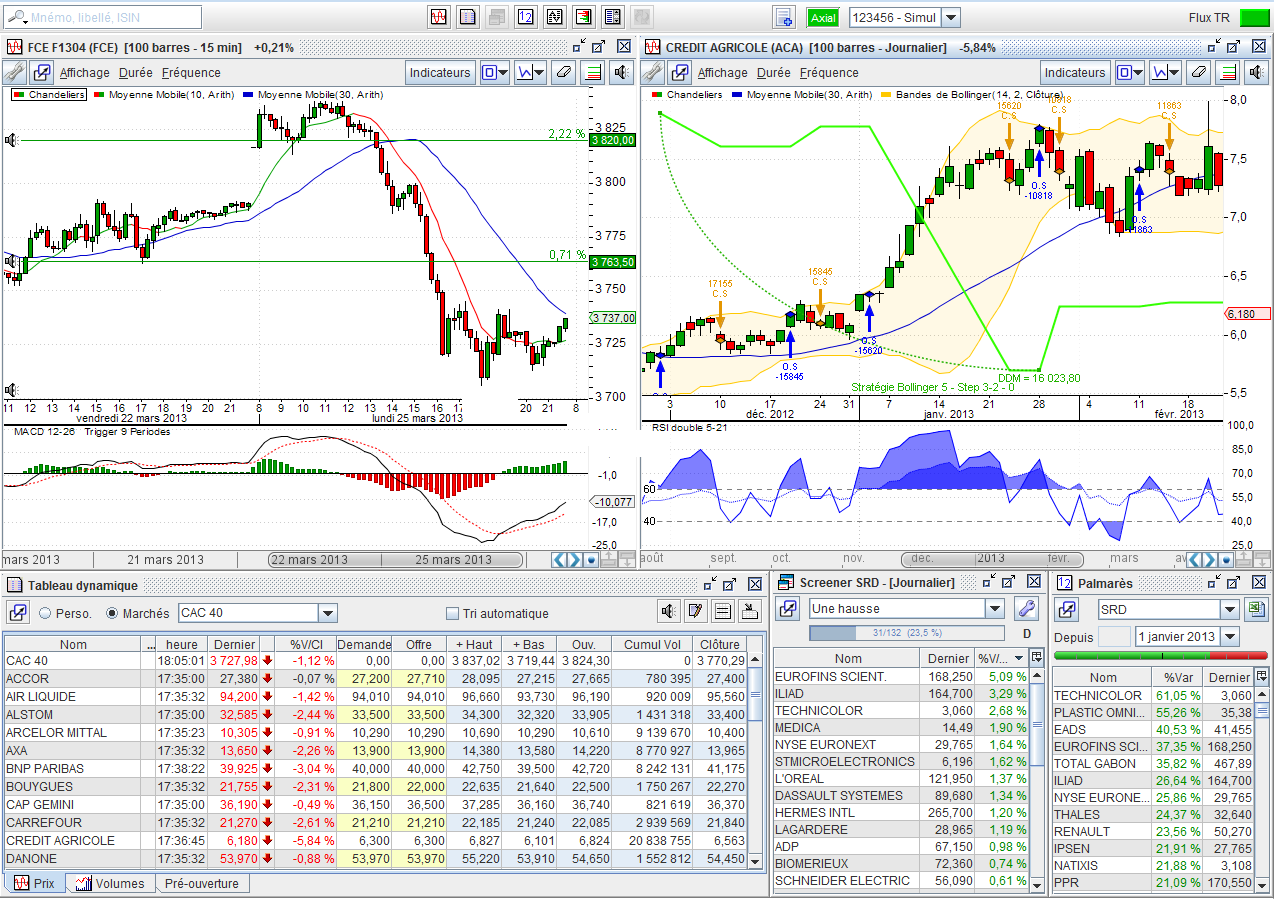
Task: Sort the screener by the Nom column
Action: click(x=848, y=658)
